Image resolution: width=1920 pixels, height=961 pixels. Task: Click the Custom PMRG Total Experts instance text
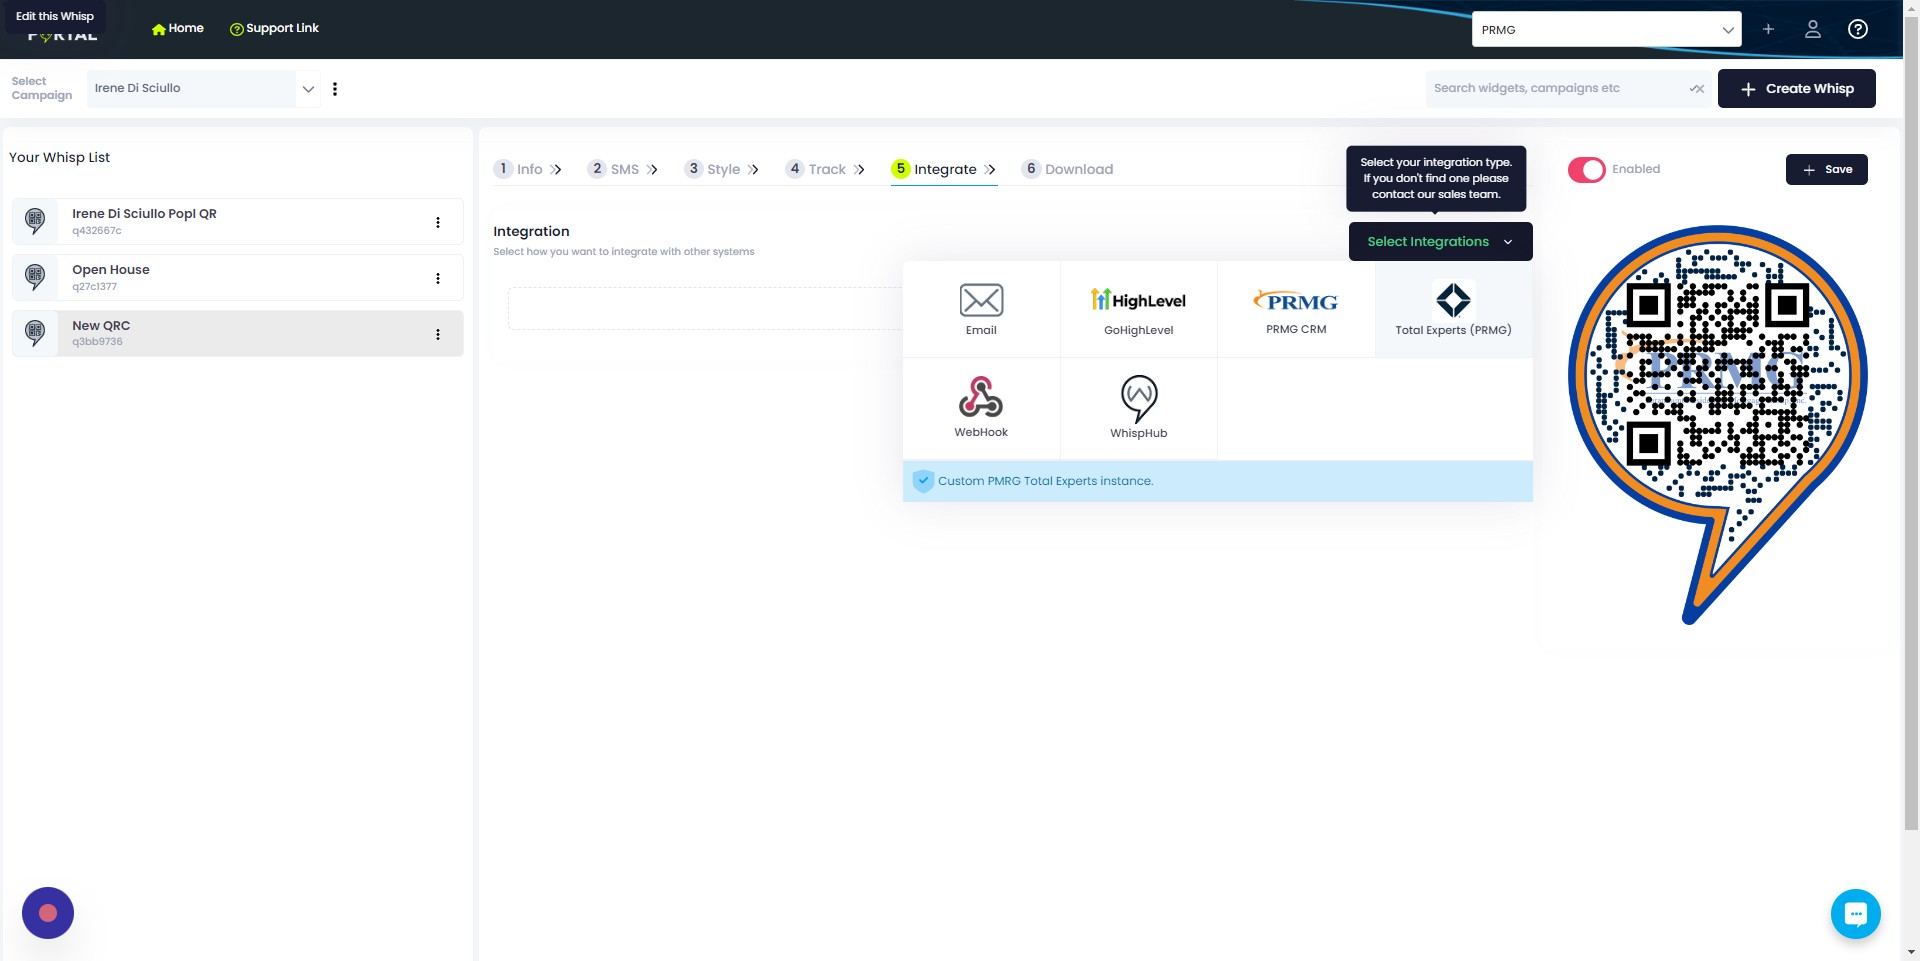1045,481
